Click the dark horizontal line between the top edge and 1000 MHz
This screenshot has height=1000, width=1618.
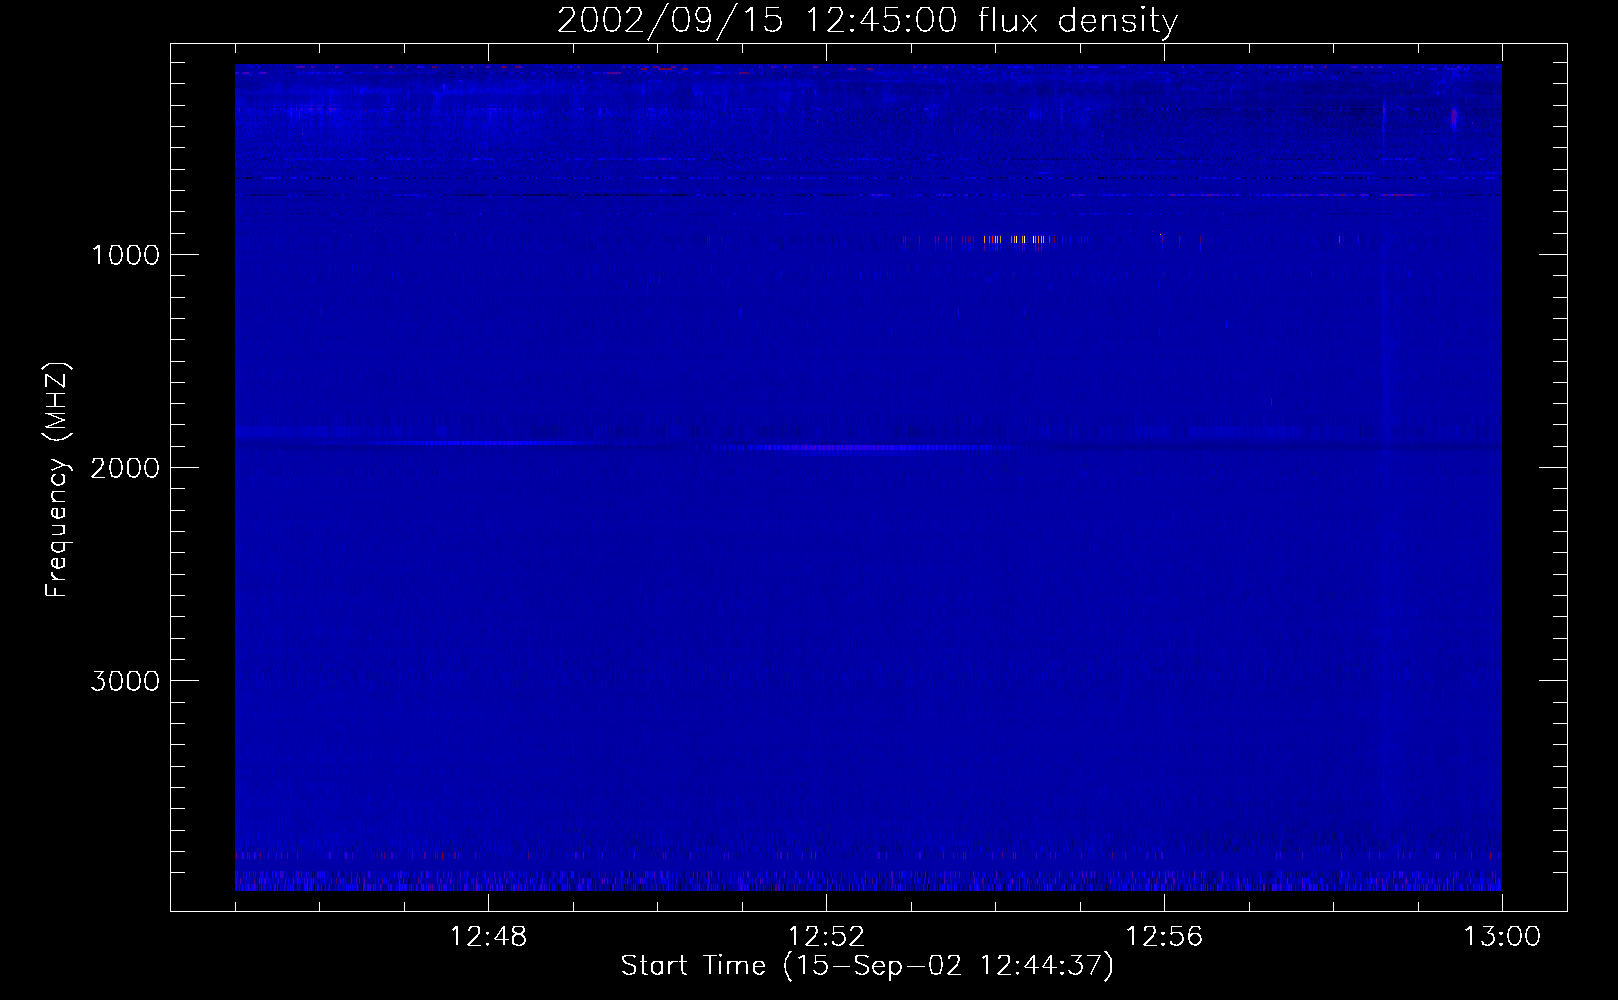click(800, 194)
